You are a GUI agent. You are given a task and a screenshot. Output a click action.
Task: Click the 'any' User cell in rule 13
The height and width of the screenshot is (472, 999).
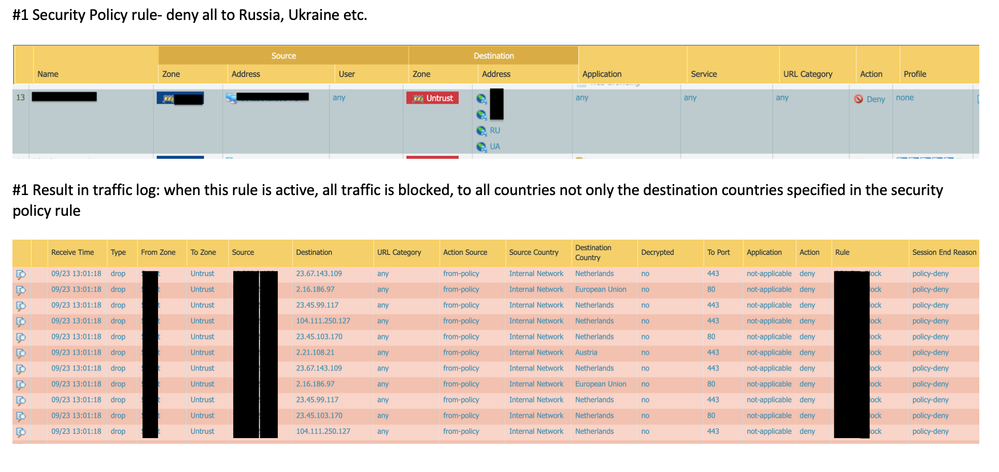(x=339, y=98)
